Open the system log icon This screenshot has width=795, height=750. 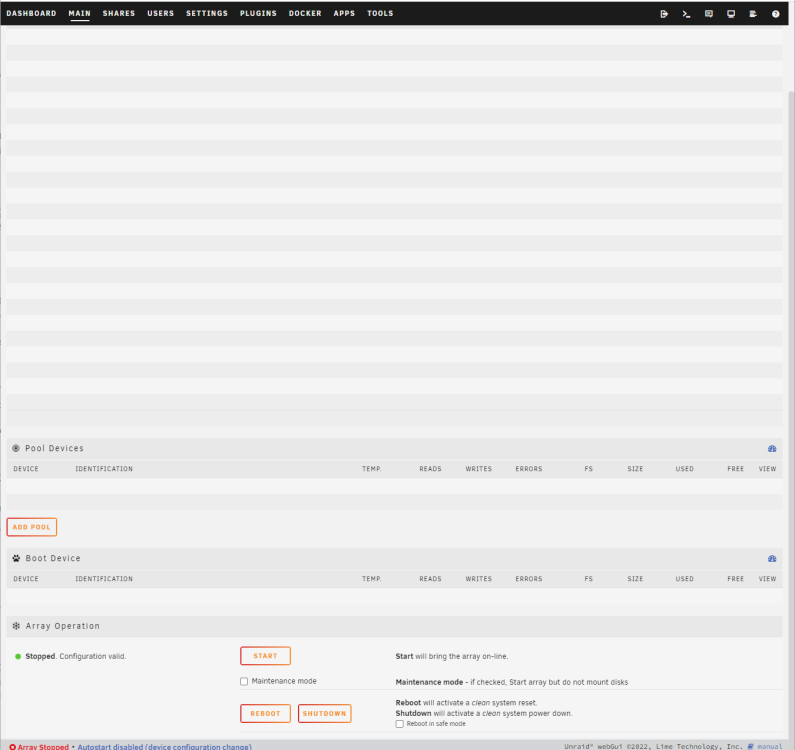click(753, 14)
